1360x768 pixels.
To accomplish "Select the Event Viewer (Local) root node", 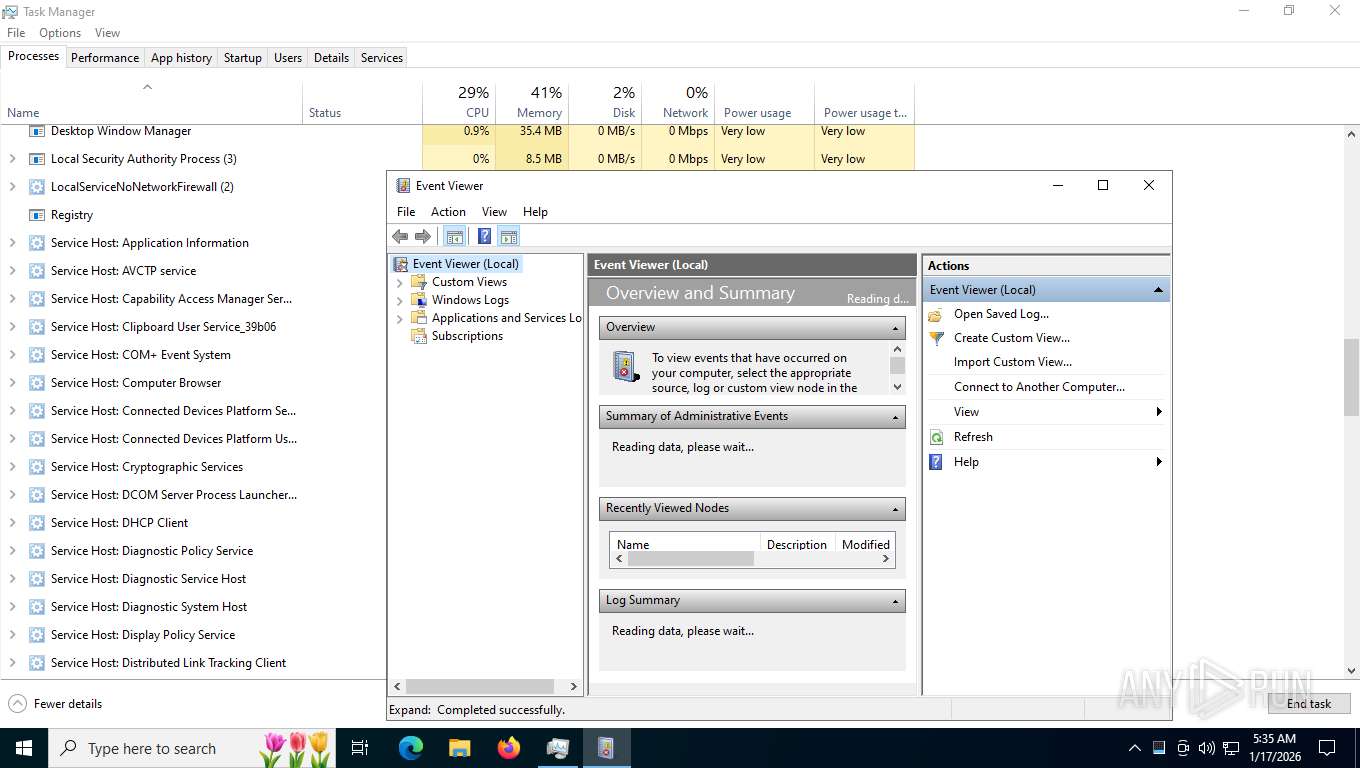I will pos(466,264).
